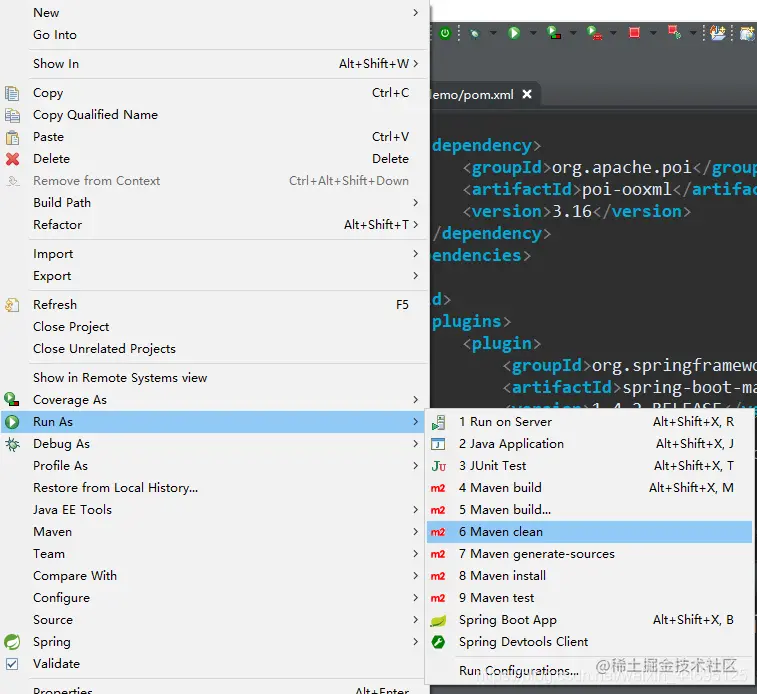The width and height of the screenshot is (757, 694).
Task: Select Refactor in context menu
Action: pos(215,225)
